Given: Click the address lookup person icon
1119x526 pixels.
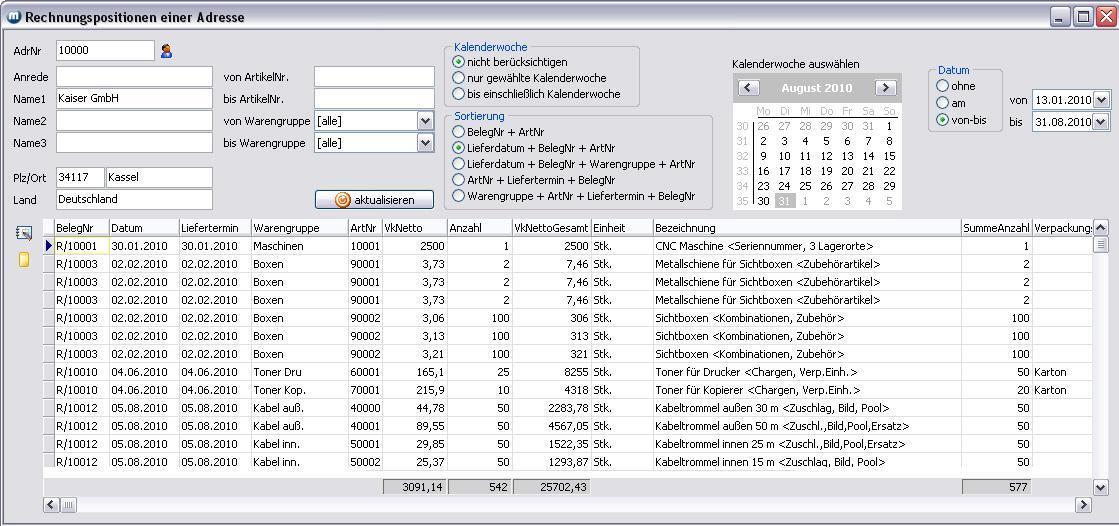Looking at the screenshot, I should [167, 51].
